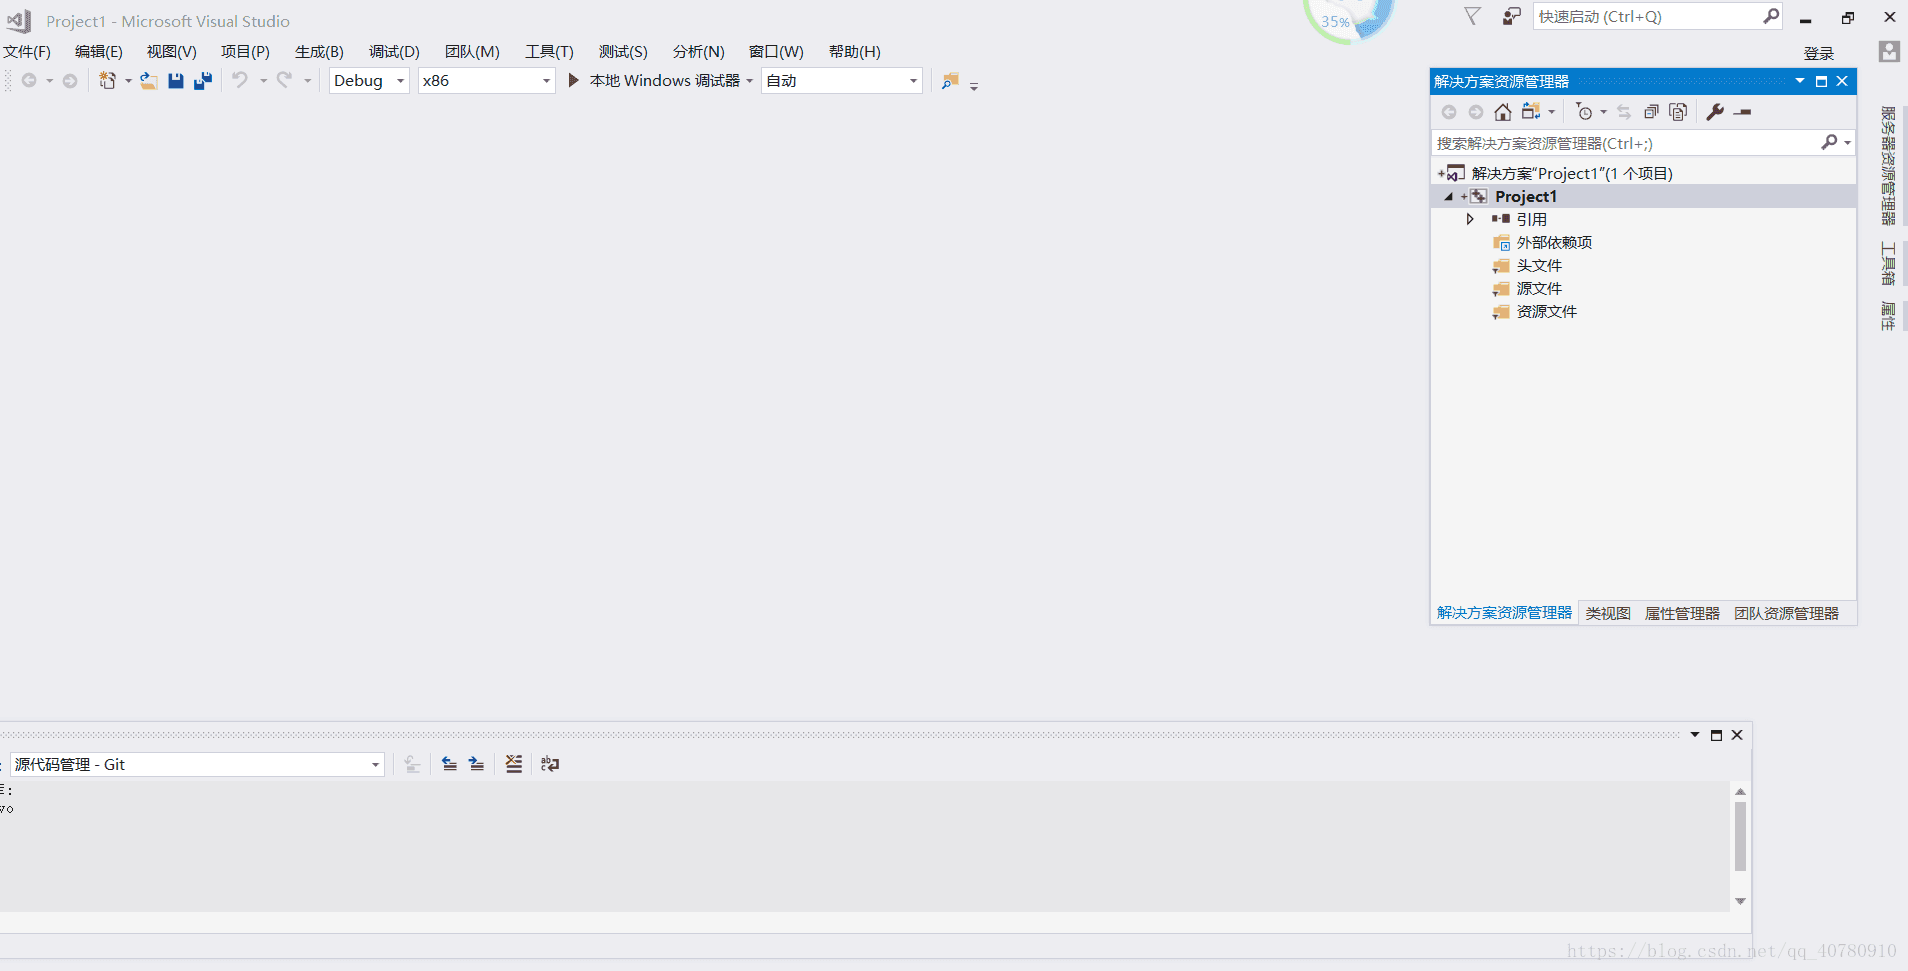Click the New Project toolbar icon
1908x971 pixels.
(x=107, y=81)
